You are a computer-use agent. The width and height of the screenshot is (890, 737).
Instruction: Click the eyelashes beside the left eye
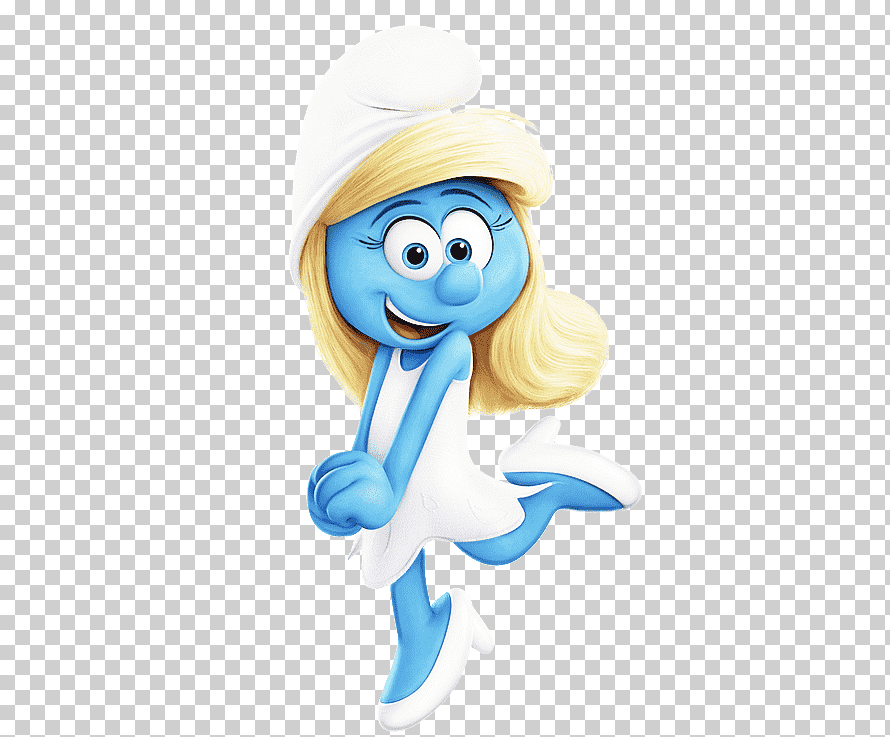point(376,240)
